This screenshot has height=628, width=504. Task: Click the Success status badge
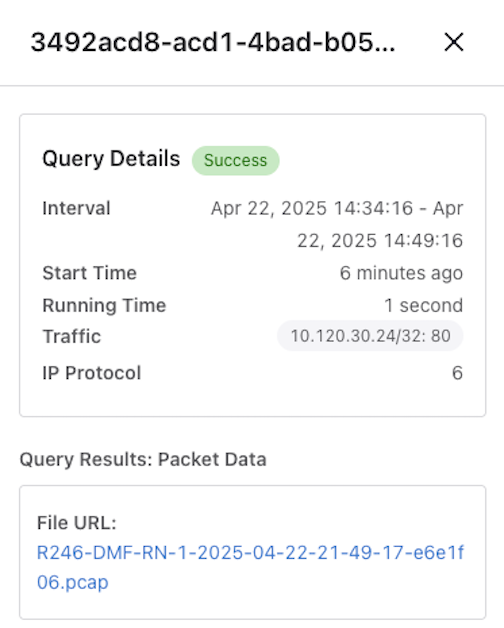point(236,161)
